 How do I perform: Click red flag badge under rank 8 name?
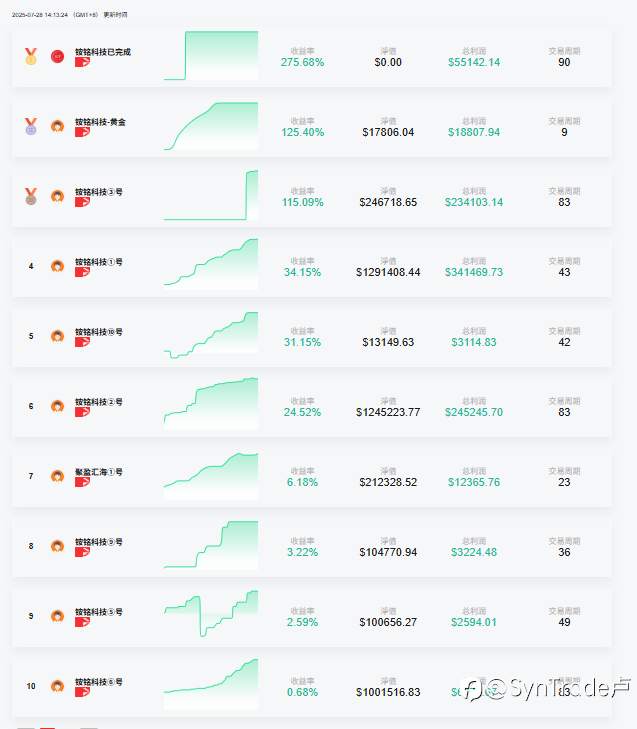[x=82, y=552]
